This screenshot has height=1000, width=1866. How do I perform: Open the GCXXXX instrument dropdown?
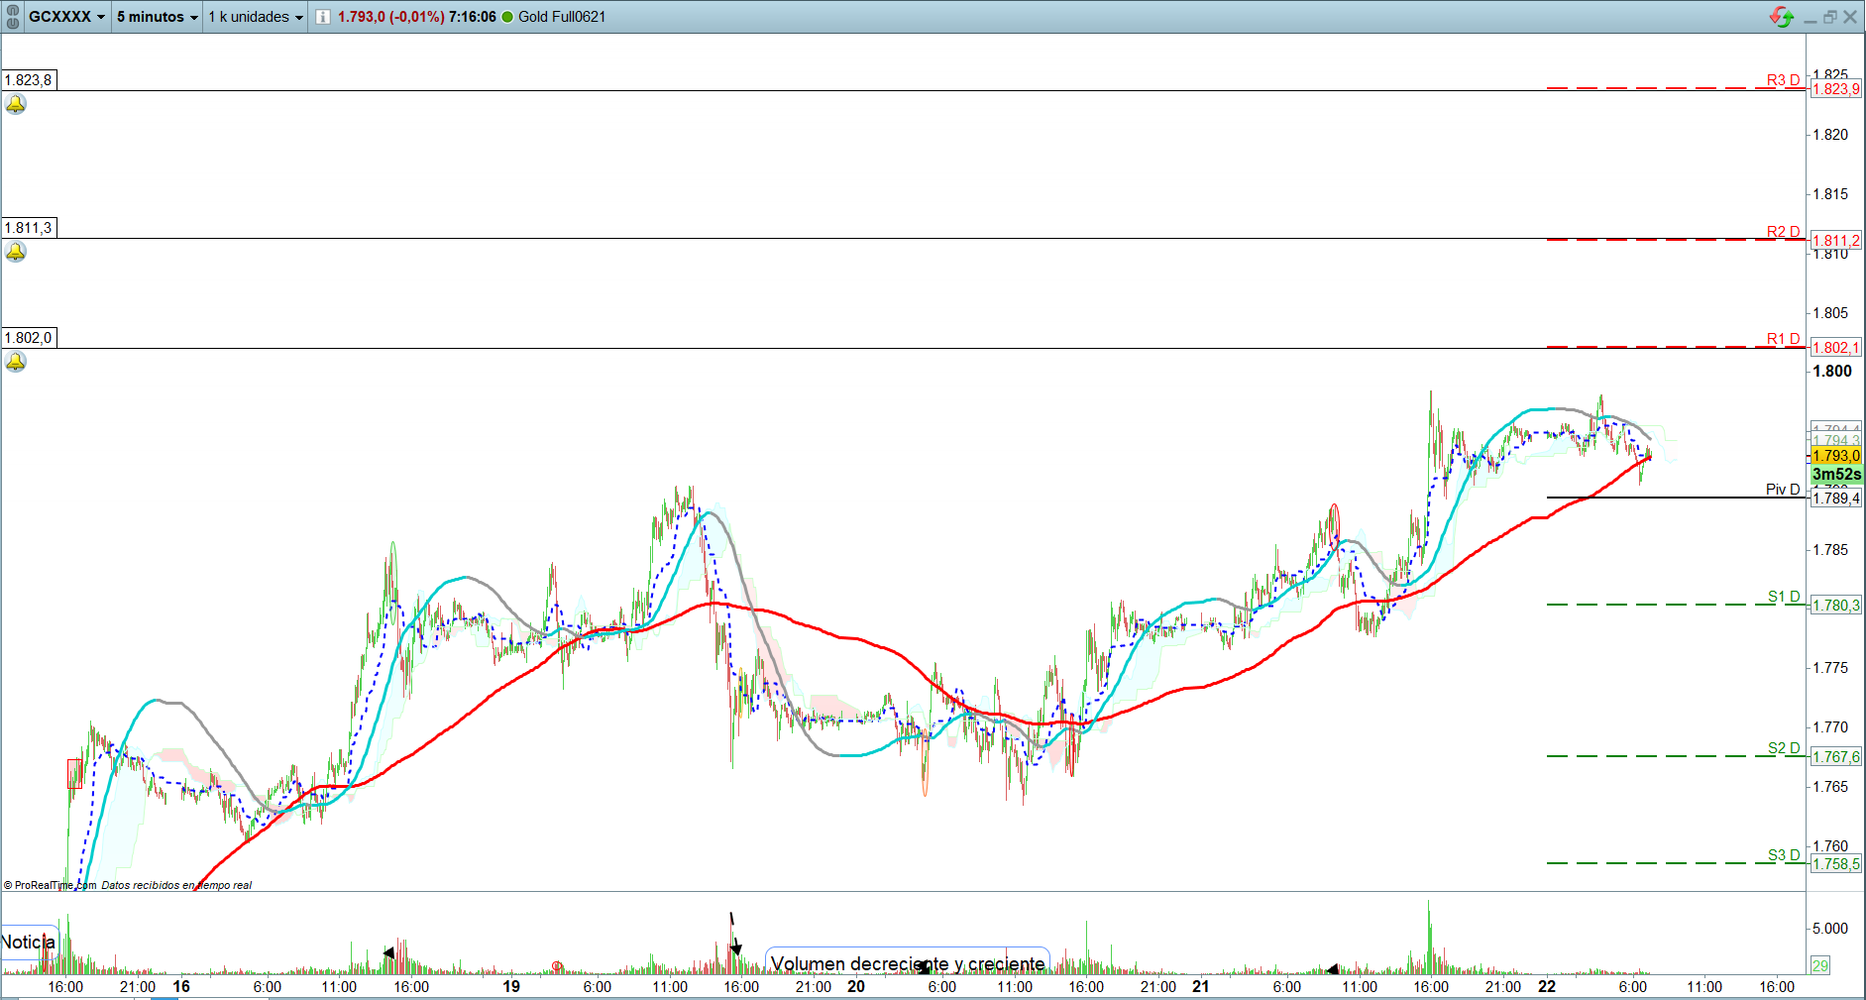pos(66,17)
